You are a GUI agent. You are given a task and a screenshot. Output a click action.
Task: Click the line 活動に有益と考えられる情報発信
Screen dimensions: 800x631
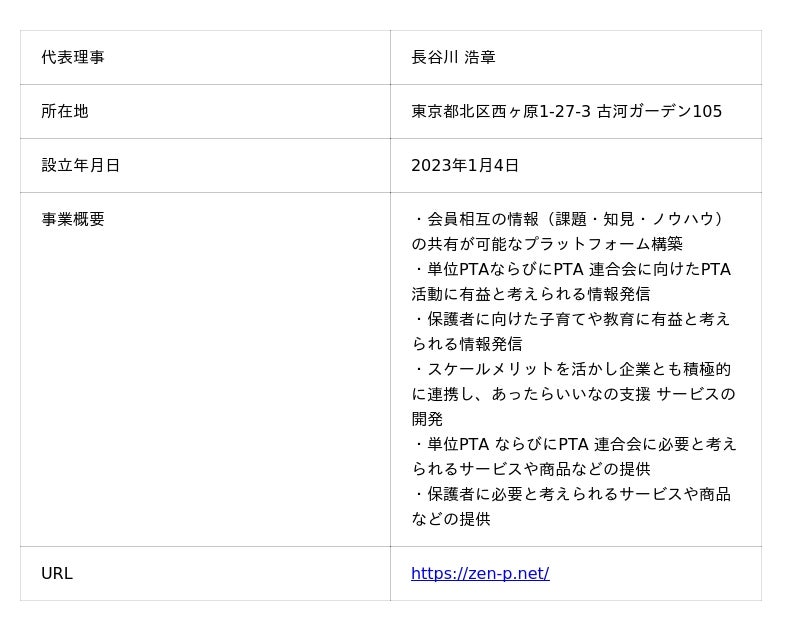point(530,294)
